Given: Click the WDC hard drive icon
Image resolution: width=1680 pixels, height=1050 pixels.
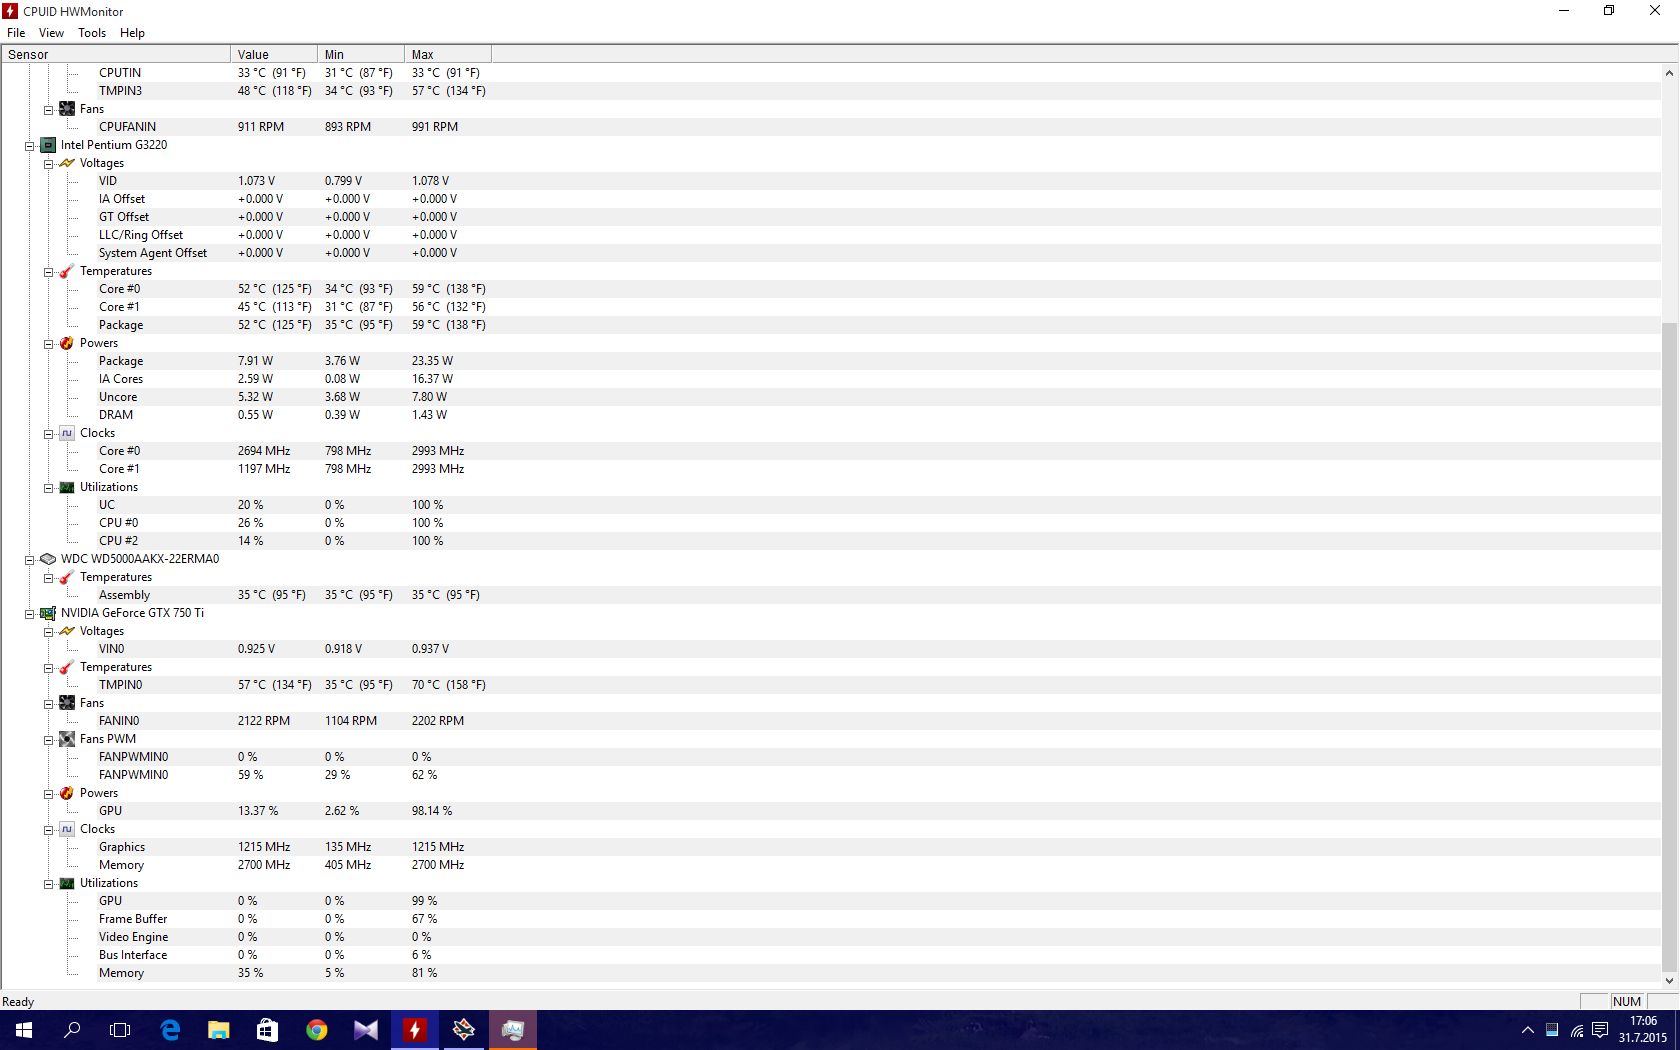Looking at the screenshot, I should click(x=48, y=559).
